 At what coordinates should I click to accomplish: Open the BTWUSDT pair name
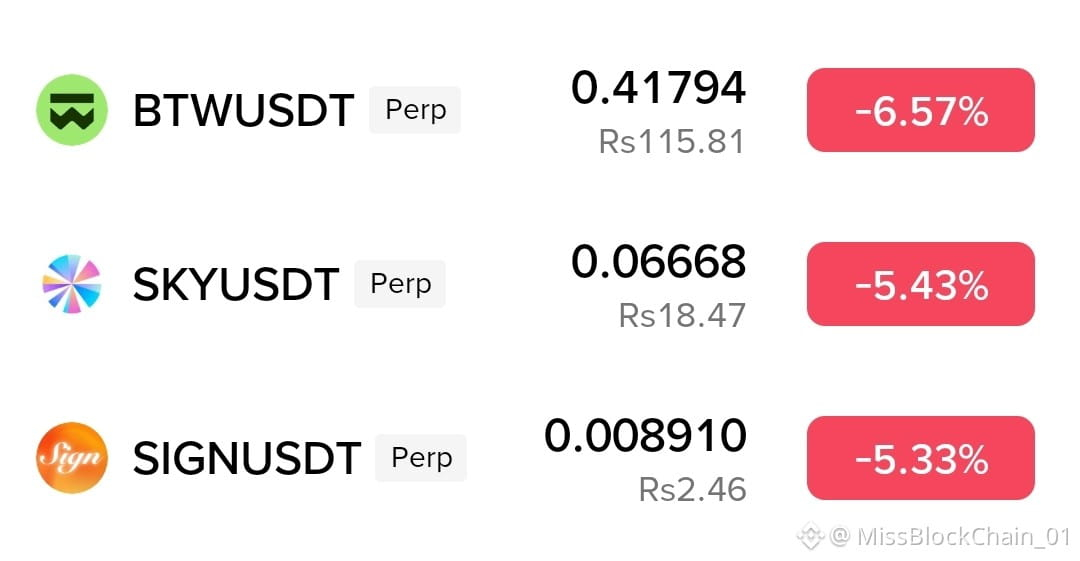[244, 110]
